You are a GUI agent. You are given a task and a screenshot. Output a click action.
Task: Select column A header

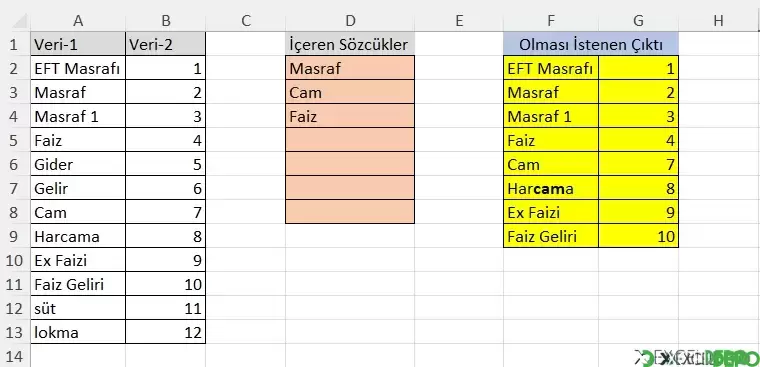[78, 20]
